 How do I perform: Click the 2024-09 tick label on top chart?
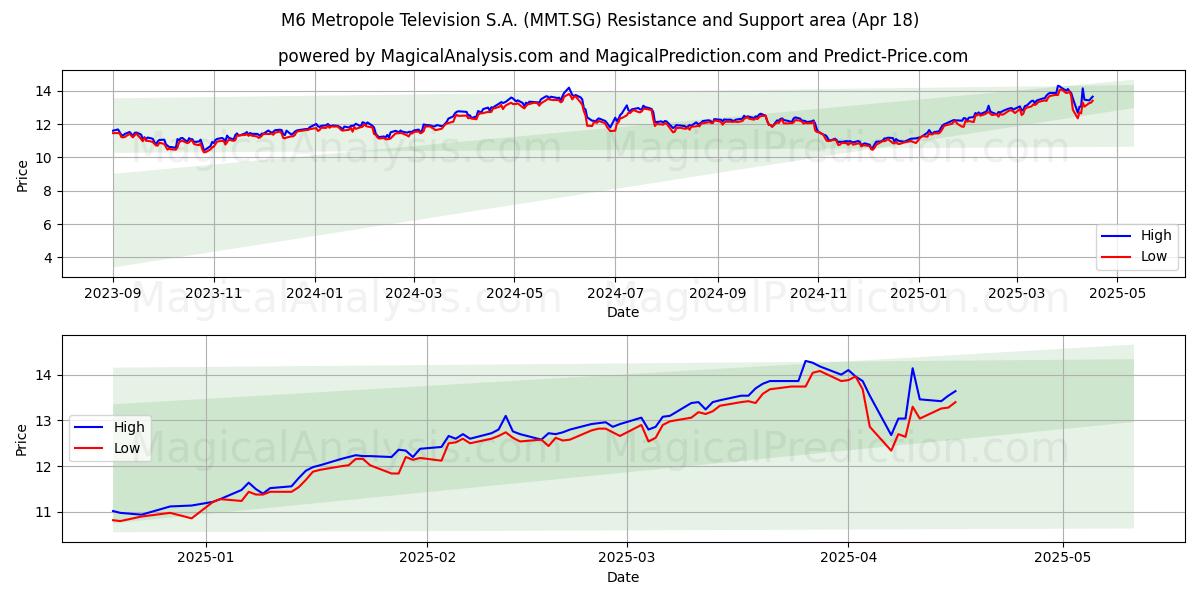click(x=718, y=294)
